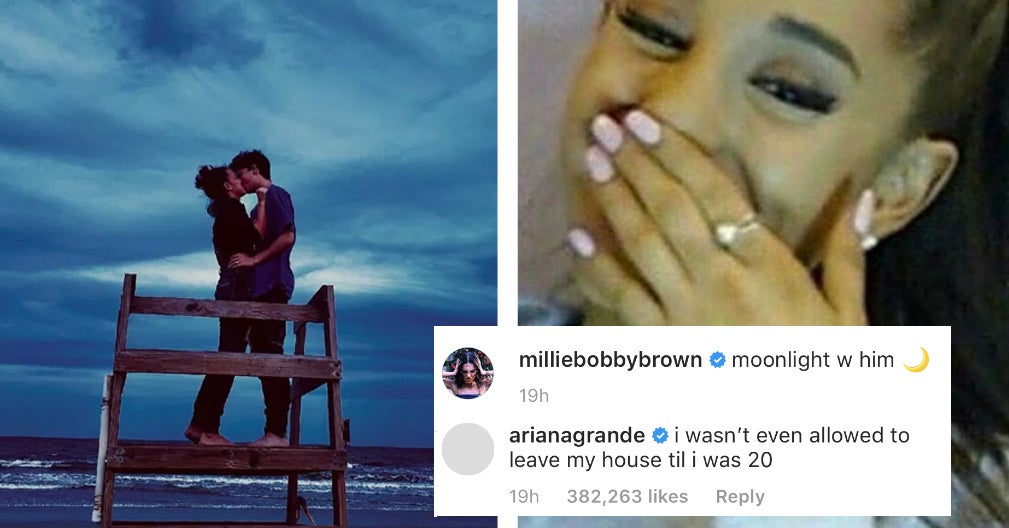Reply to arianagrande's comment

(x=740, y=497)
